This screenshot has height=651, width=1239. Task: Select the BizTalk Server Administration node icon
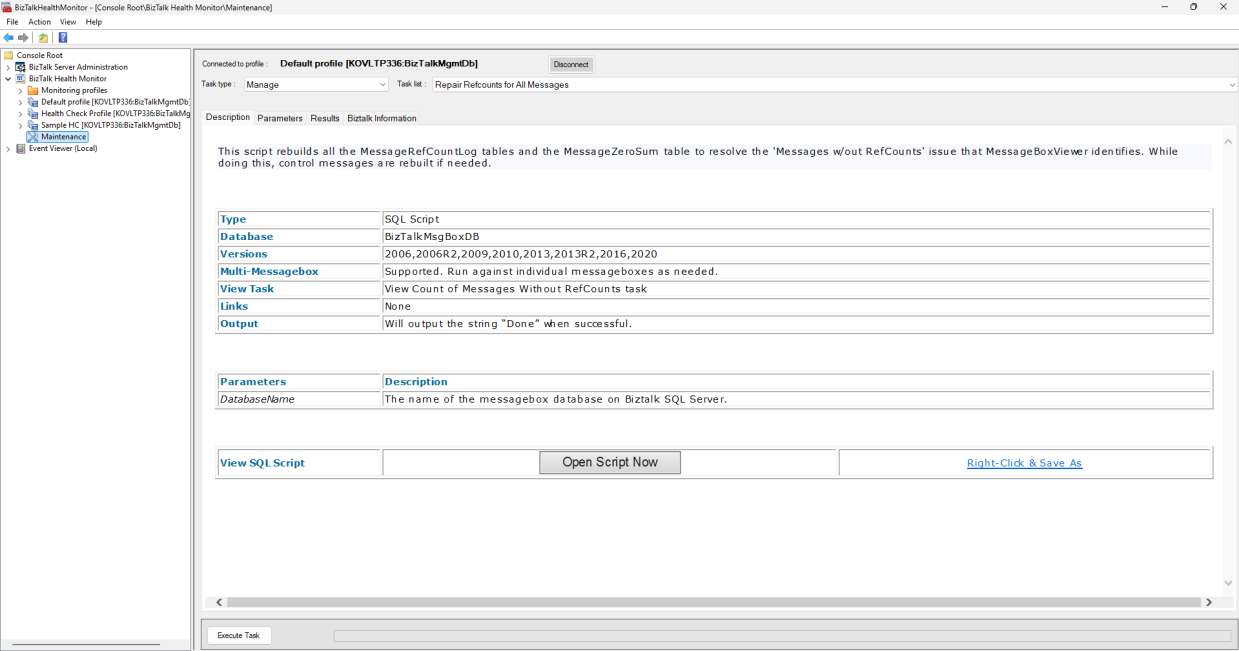21,67
